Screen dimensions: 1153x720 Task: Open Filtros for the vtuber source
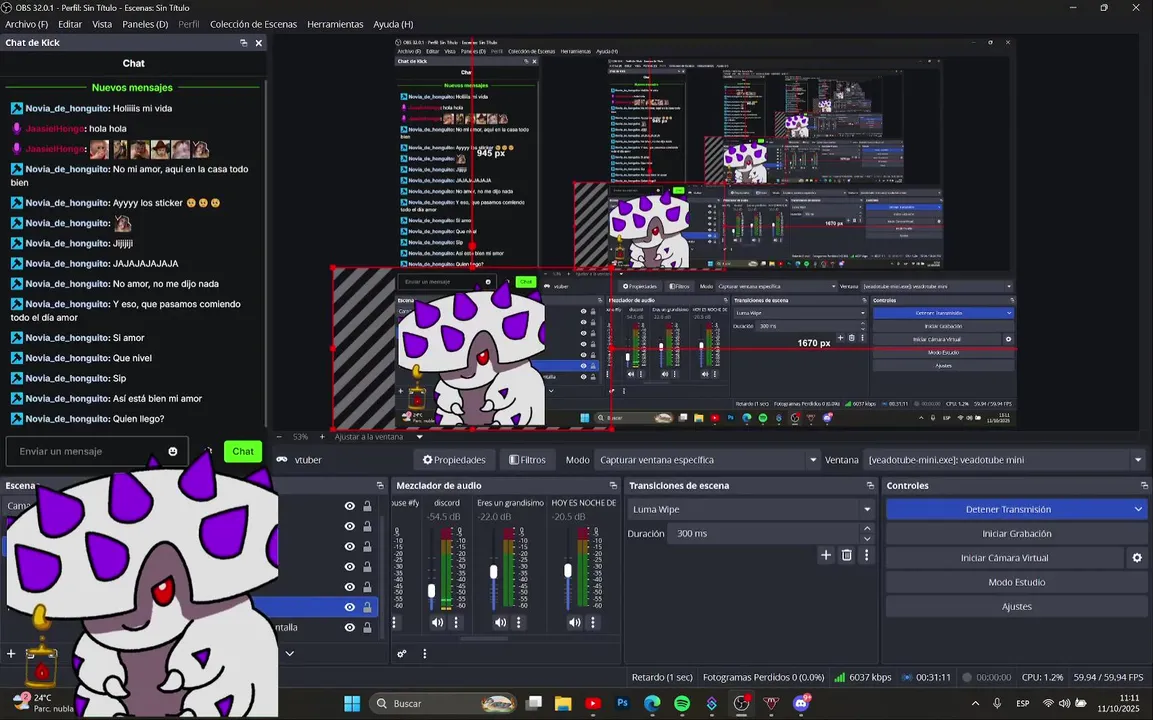click(527, 460)
